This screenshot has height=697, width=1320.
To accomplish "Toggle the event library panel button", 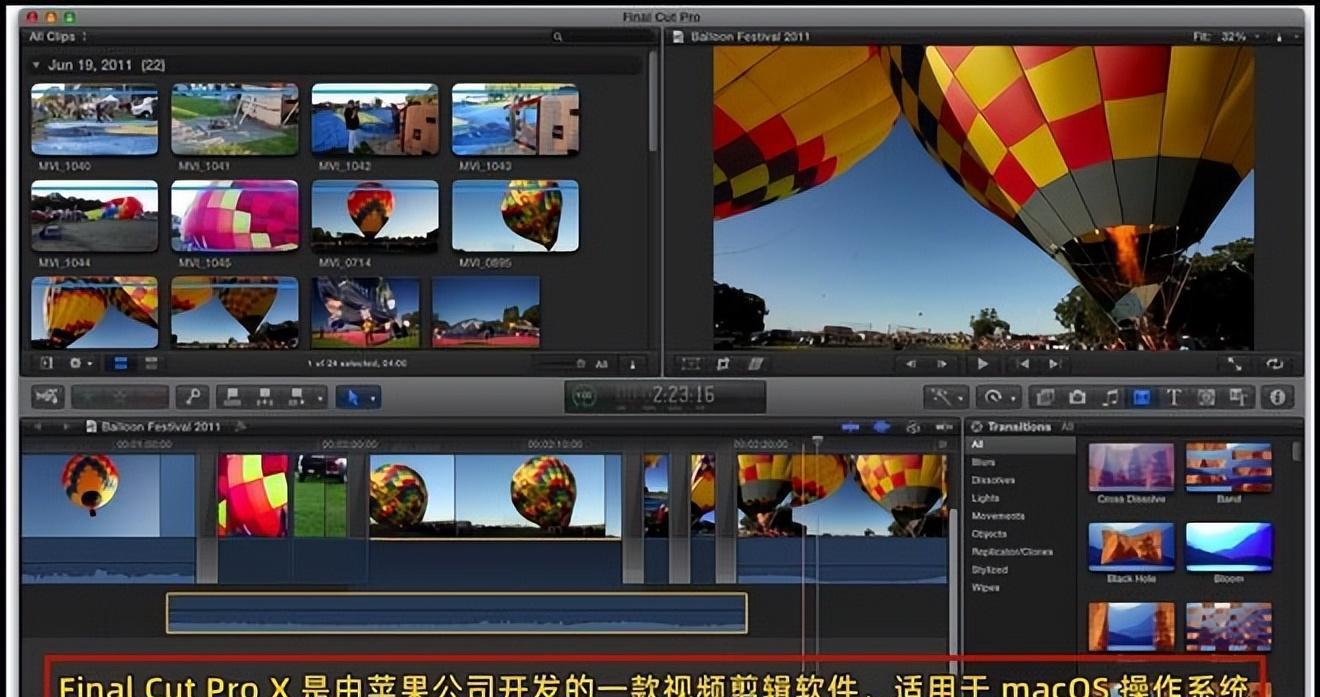I will (x=46, y=364).
